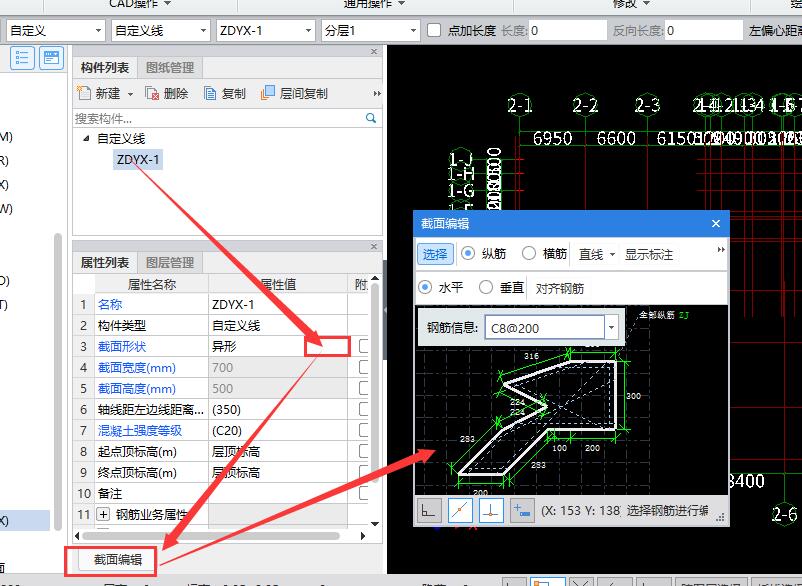Click the property list scroll-right arrow
The image size is (802, 586).
coord(363,536)
